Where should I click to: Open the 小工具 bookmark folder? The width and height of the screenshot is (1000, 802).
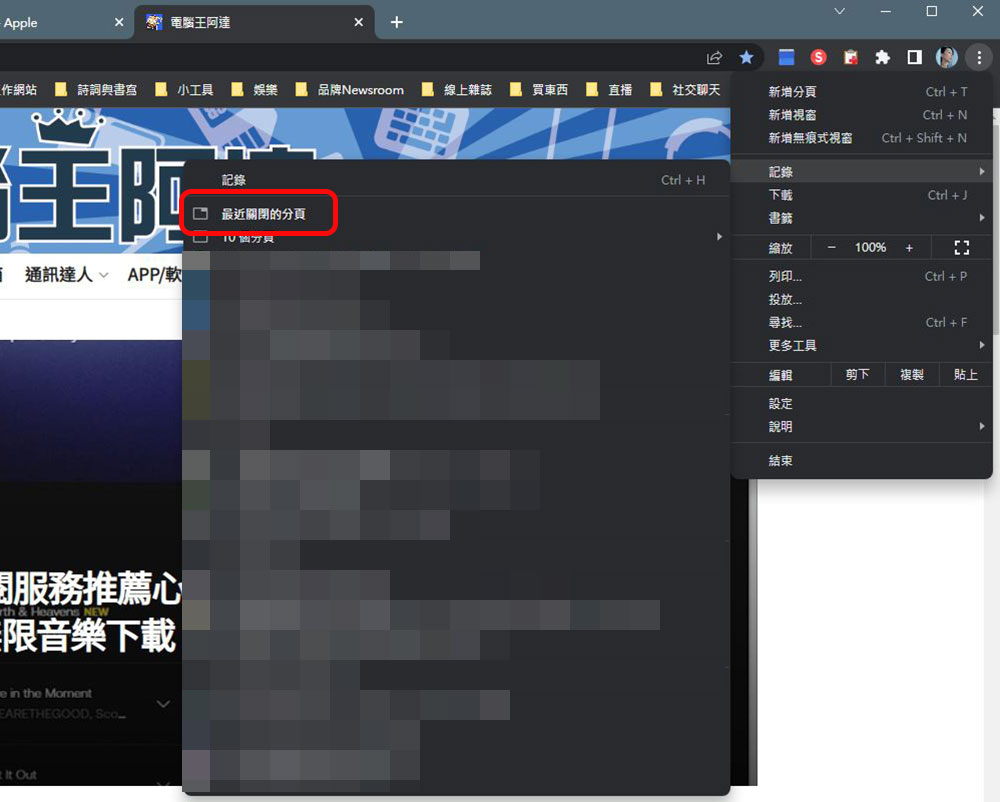[x=186, y=90]
